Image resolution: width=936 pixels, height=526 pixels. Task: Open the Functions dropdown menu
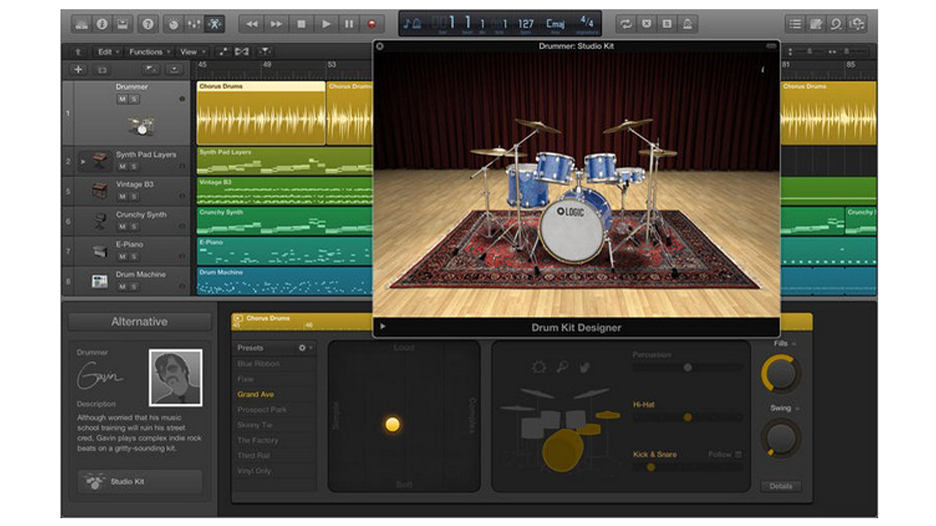[x=148, y=51]
